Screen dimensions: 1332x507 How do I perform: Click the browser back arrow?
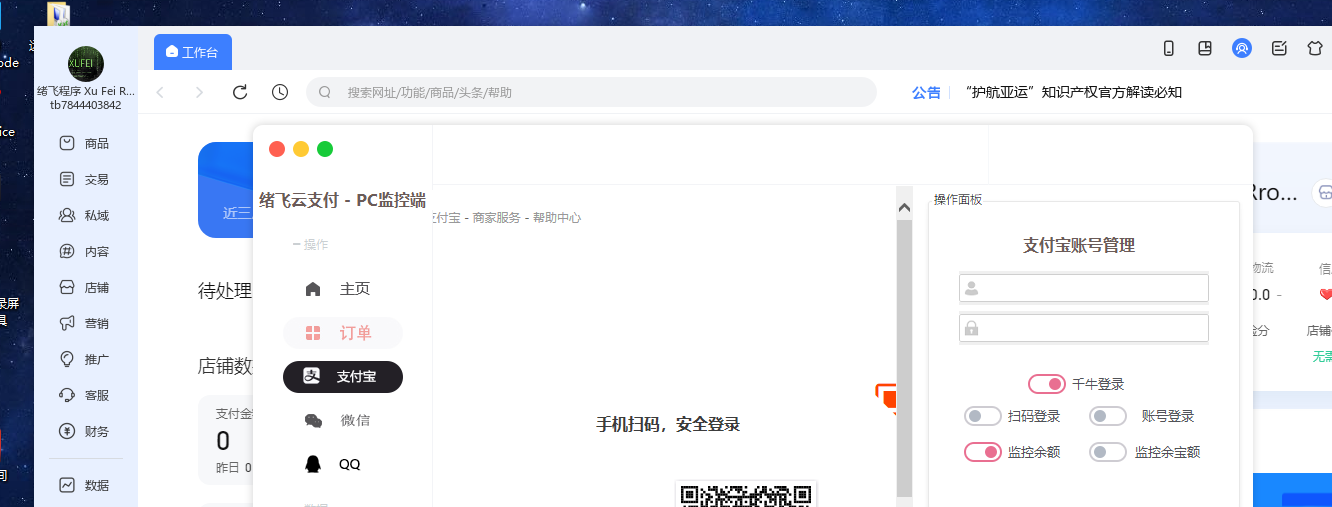click(160, 92)
